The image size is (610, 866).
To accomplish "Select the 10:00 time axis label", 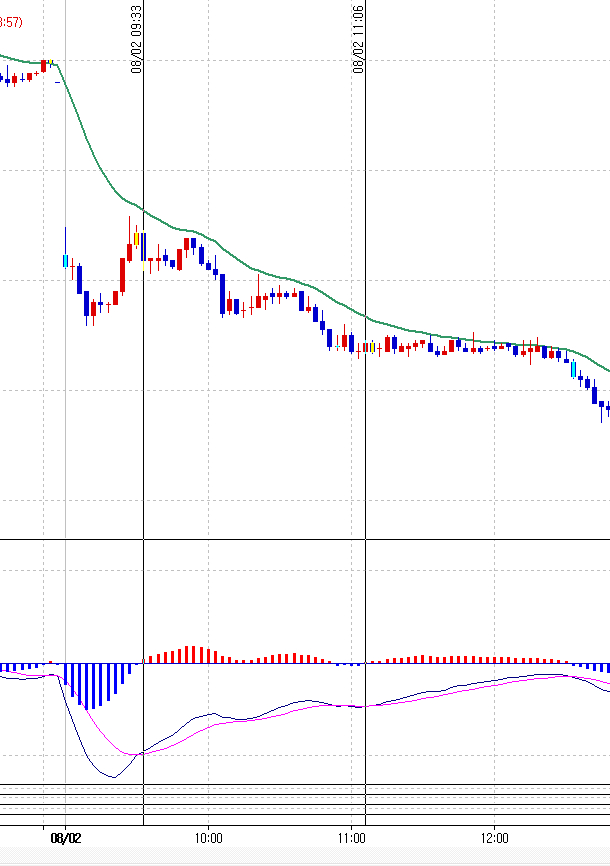I will pos(208,838).
